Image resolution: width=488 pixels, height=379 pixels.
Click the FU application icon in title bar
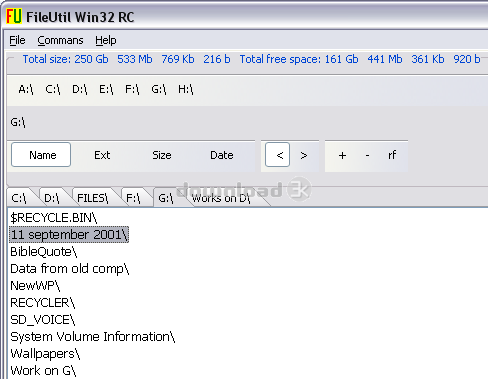14,16
